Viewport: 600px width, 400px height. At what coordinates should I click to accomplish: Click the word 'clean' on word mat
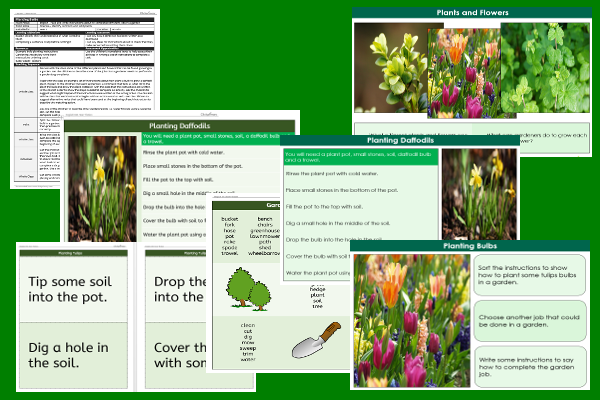pyautogui.click(x=248, y=325)
